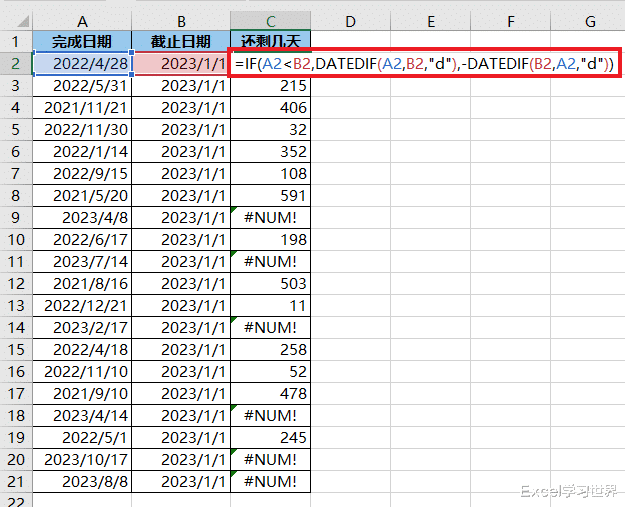Select cell with date 2022/11/30
The height and width of the screenshot is (507, 625).
(82, 130)
